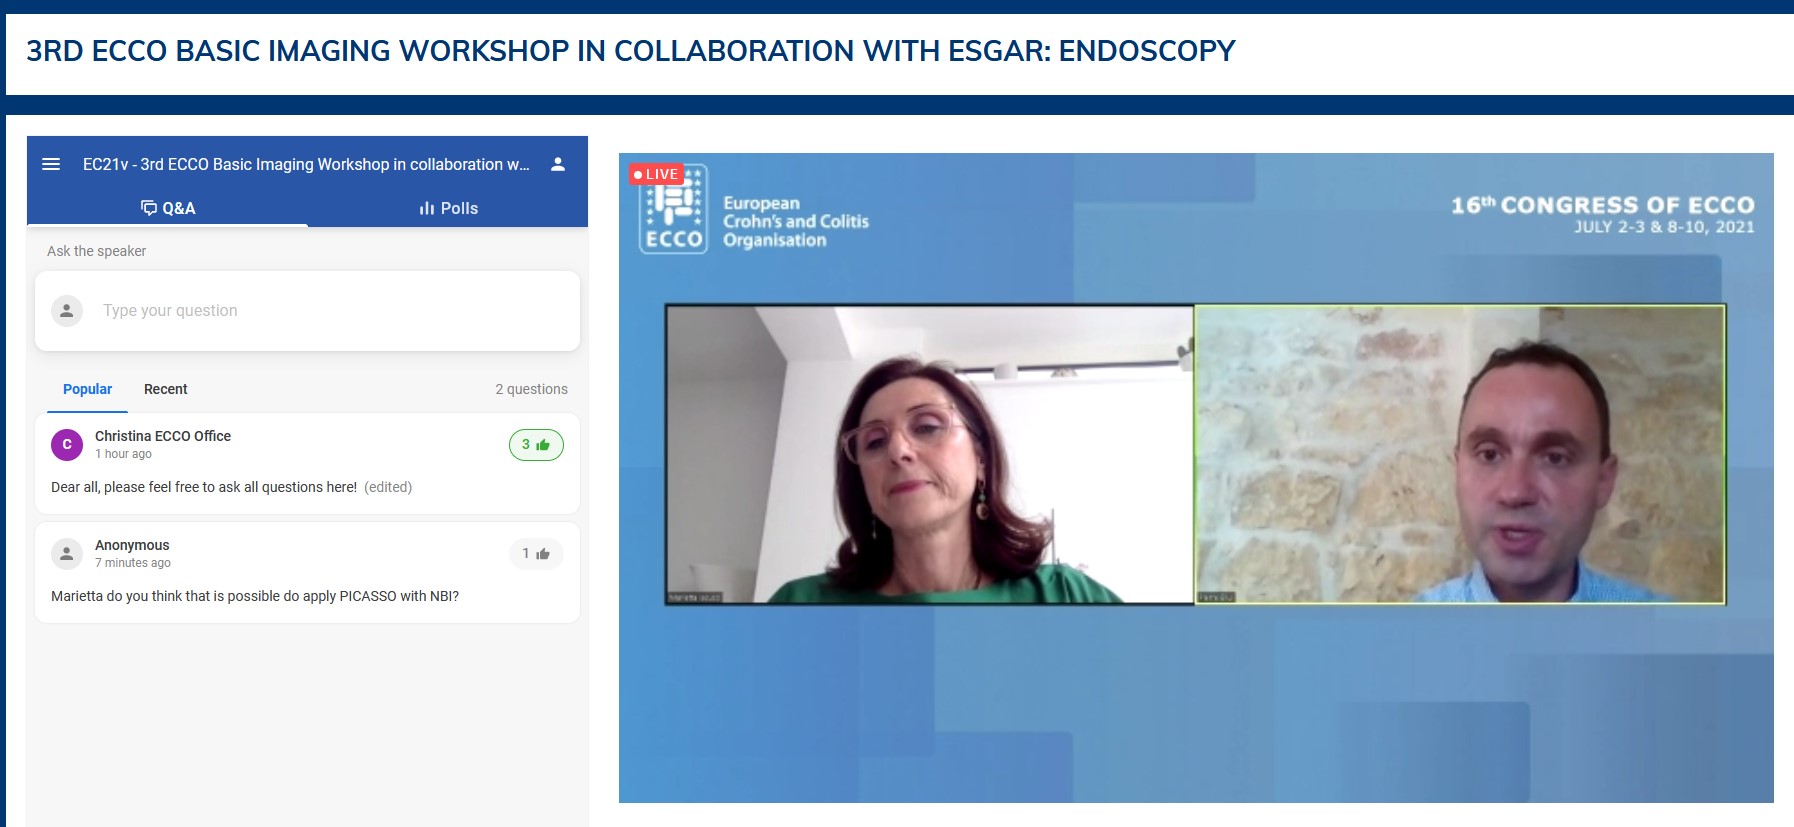
Task: Click the Anonymous user avatar icon
Action: point(67,554)
